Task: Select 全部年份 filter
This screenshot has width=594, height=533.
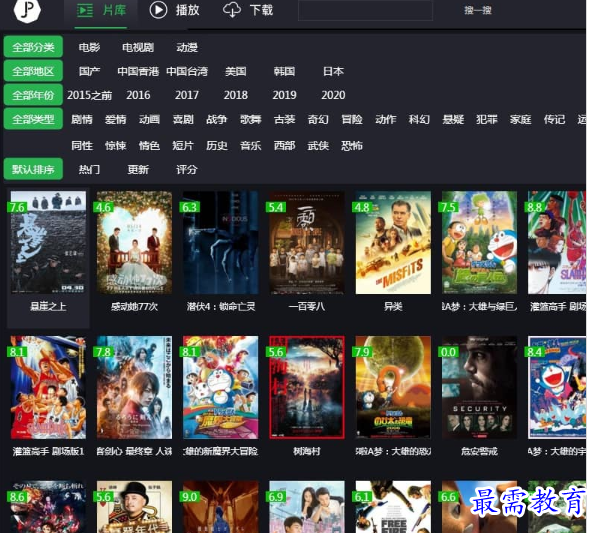Action: point(33,95)
